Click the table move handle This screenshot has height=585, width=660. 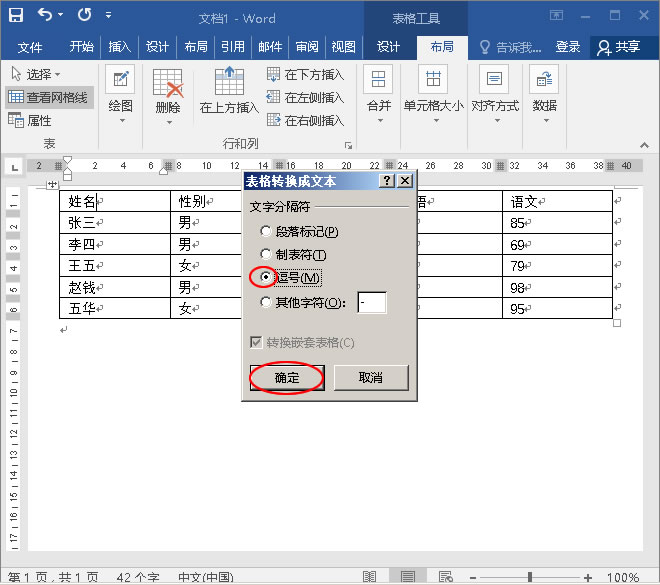click(x=52, y=184)
